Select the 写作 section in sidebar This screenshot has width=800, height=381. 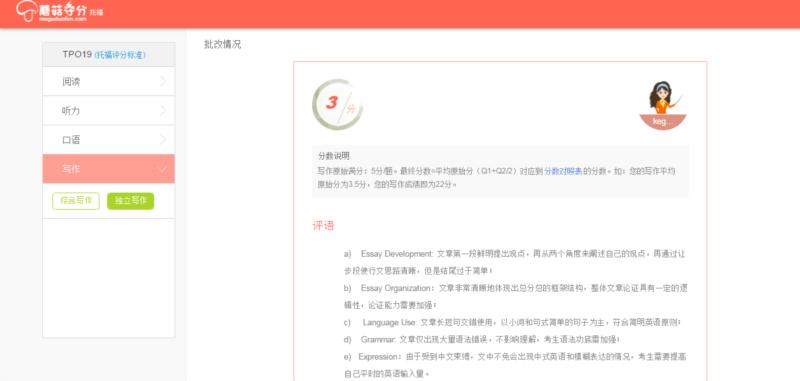109,169
